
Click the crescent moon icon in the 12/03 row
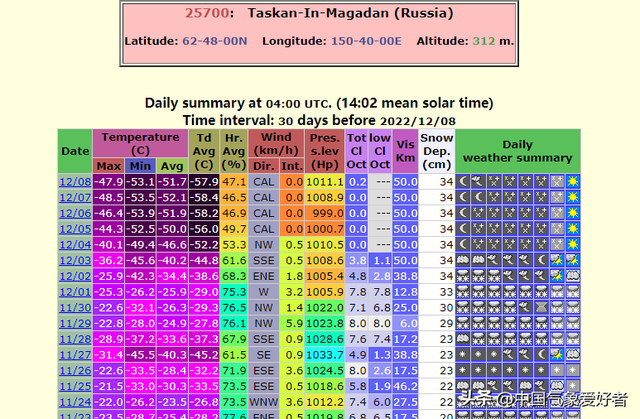(541, 260)
